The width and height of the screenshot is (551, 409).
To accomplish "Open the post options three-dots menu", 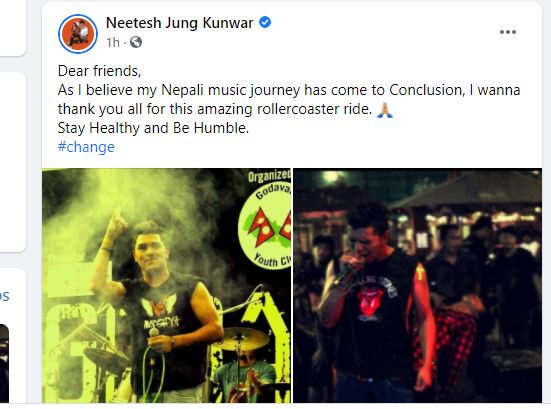I will (508, 32).
